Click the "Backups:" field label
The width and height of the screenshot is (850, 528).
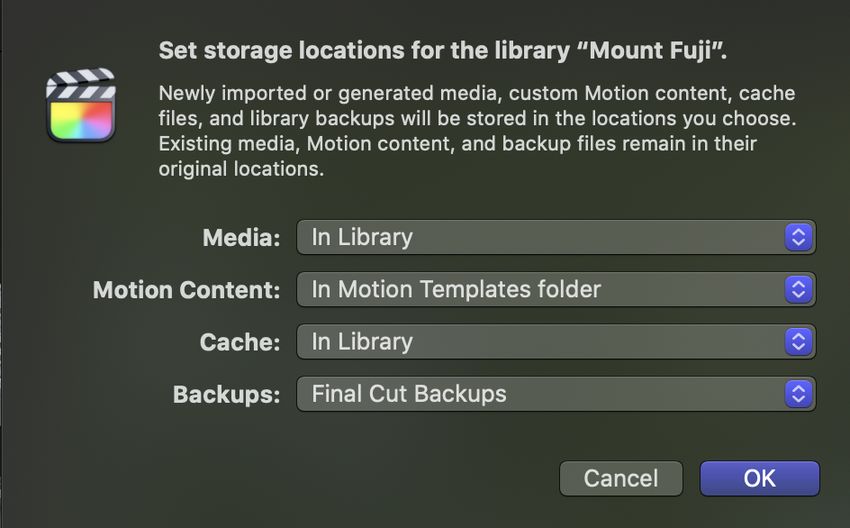coord(227,395)
